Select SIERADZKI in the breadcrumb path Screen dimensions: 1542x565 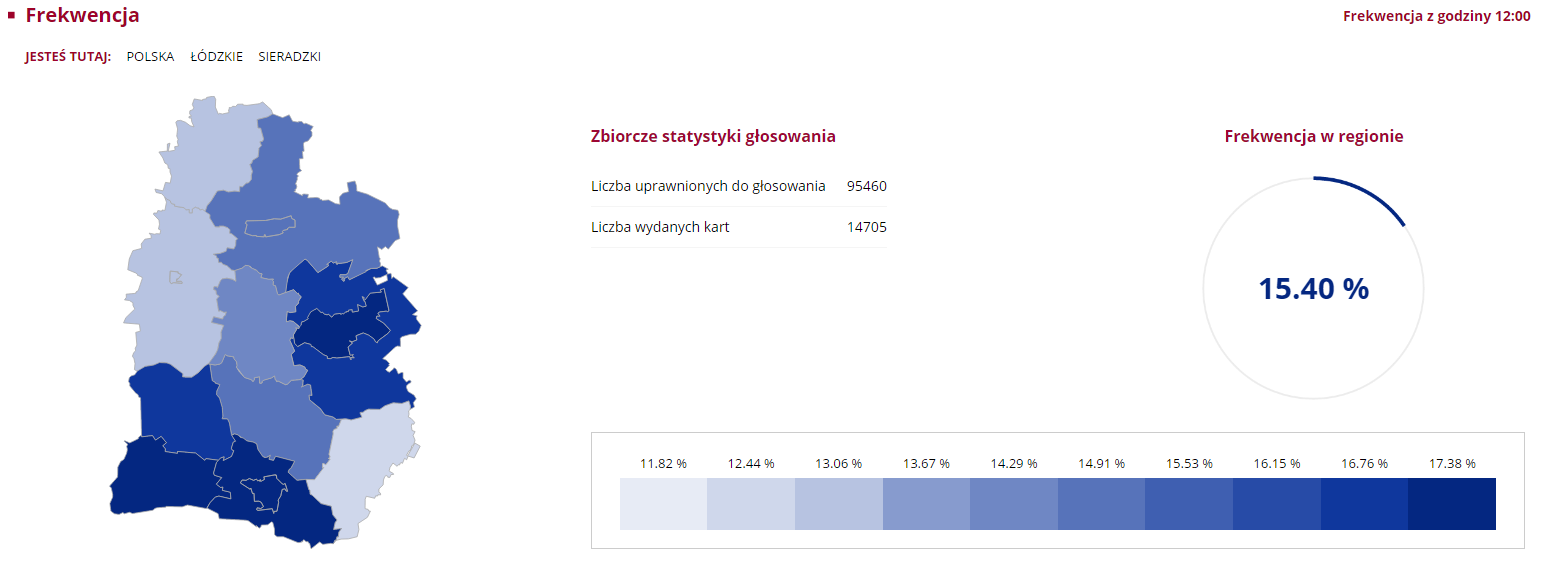click(289, 57)
